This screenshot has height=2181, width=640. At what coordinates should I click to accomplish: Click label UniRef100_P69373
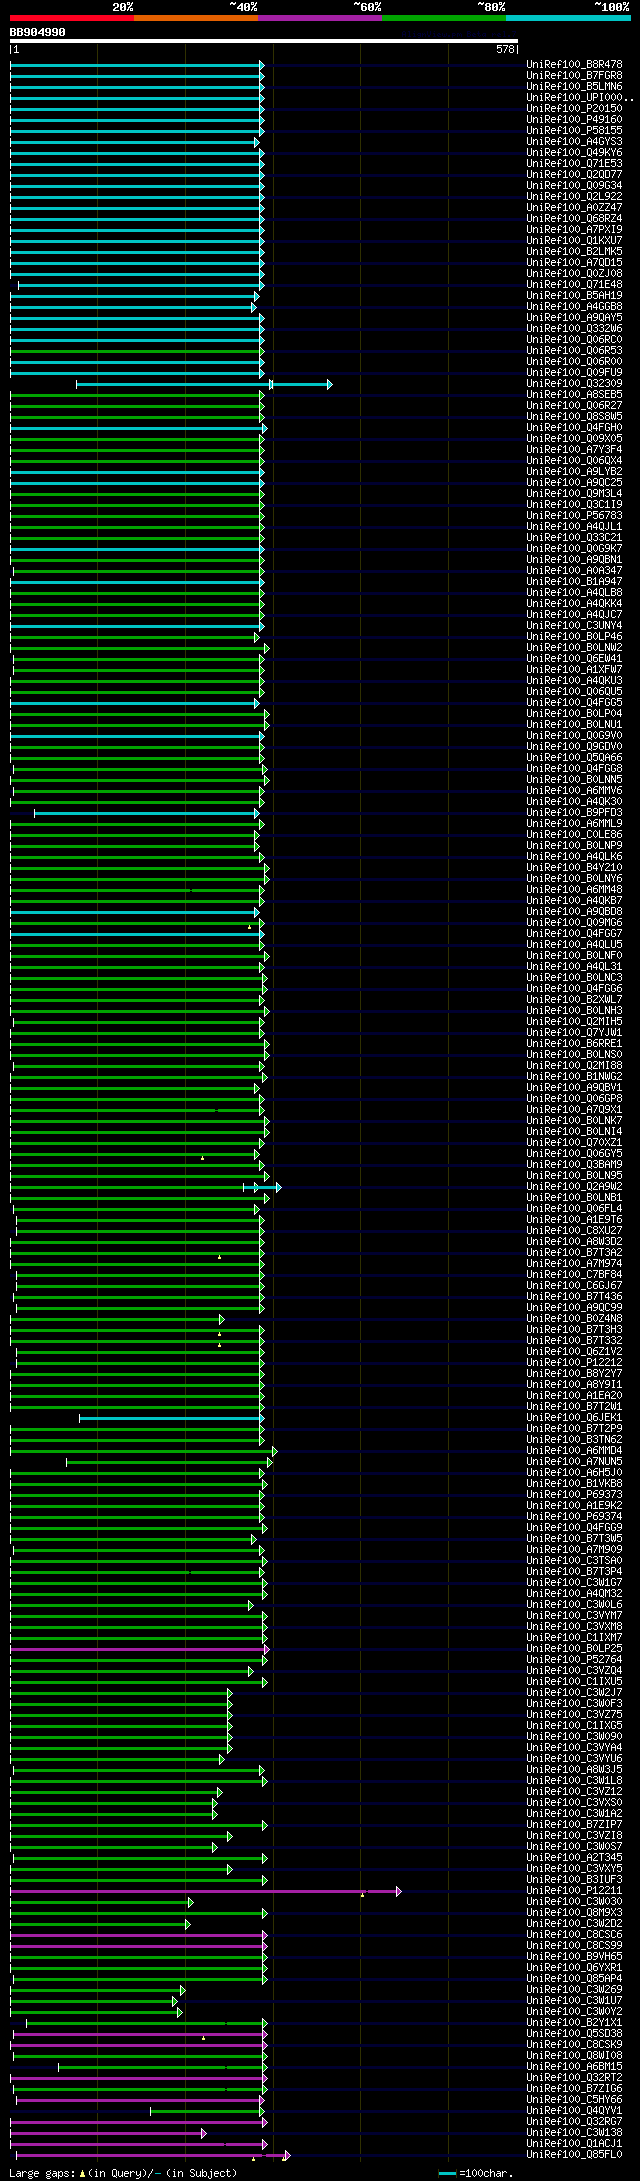pos(574,1494)
